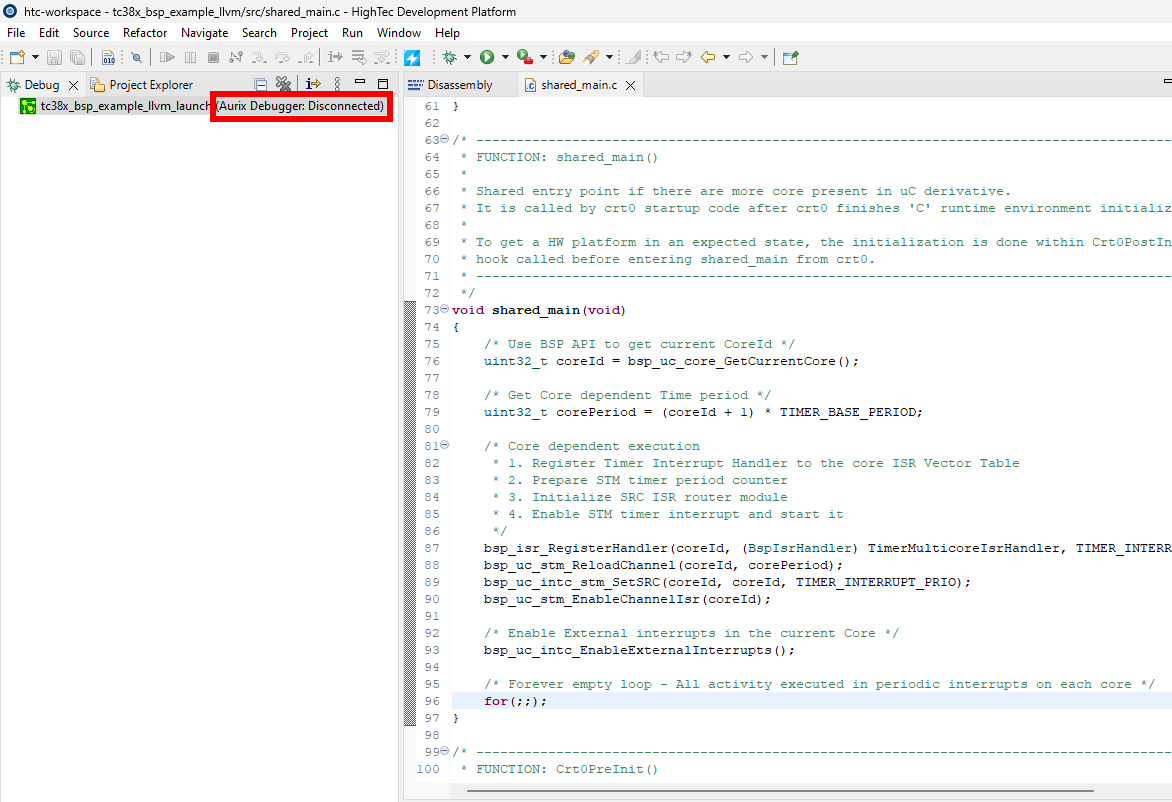Collapse the comment block at line 63
This screenshot has height=802, width=1172.
tap(444, 140)
